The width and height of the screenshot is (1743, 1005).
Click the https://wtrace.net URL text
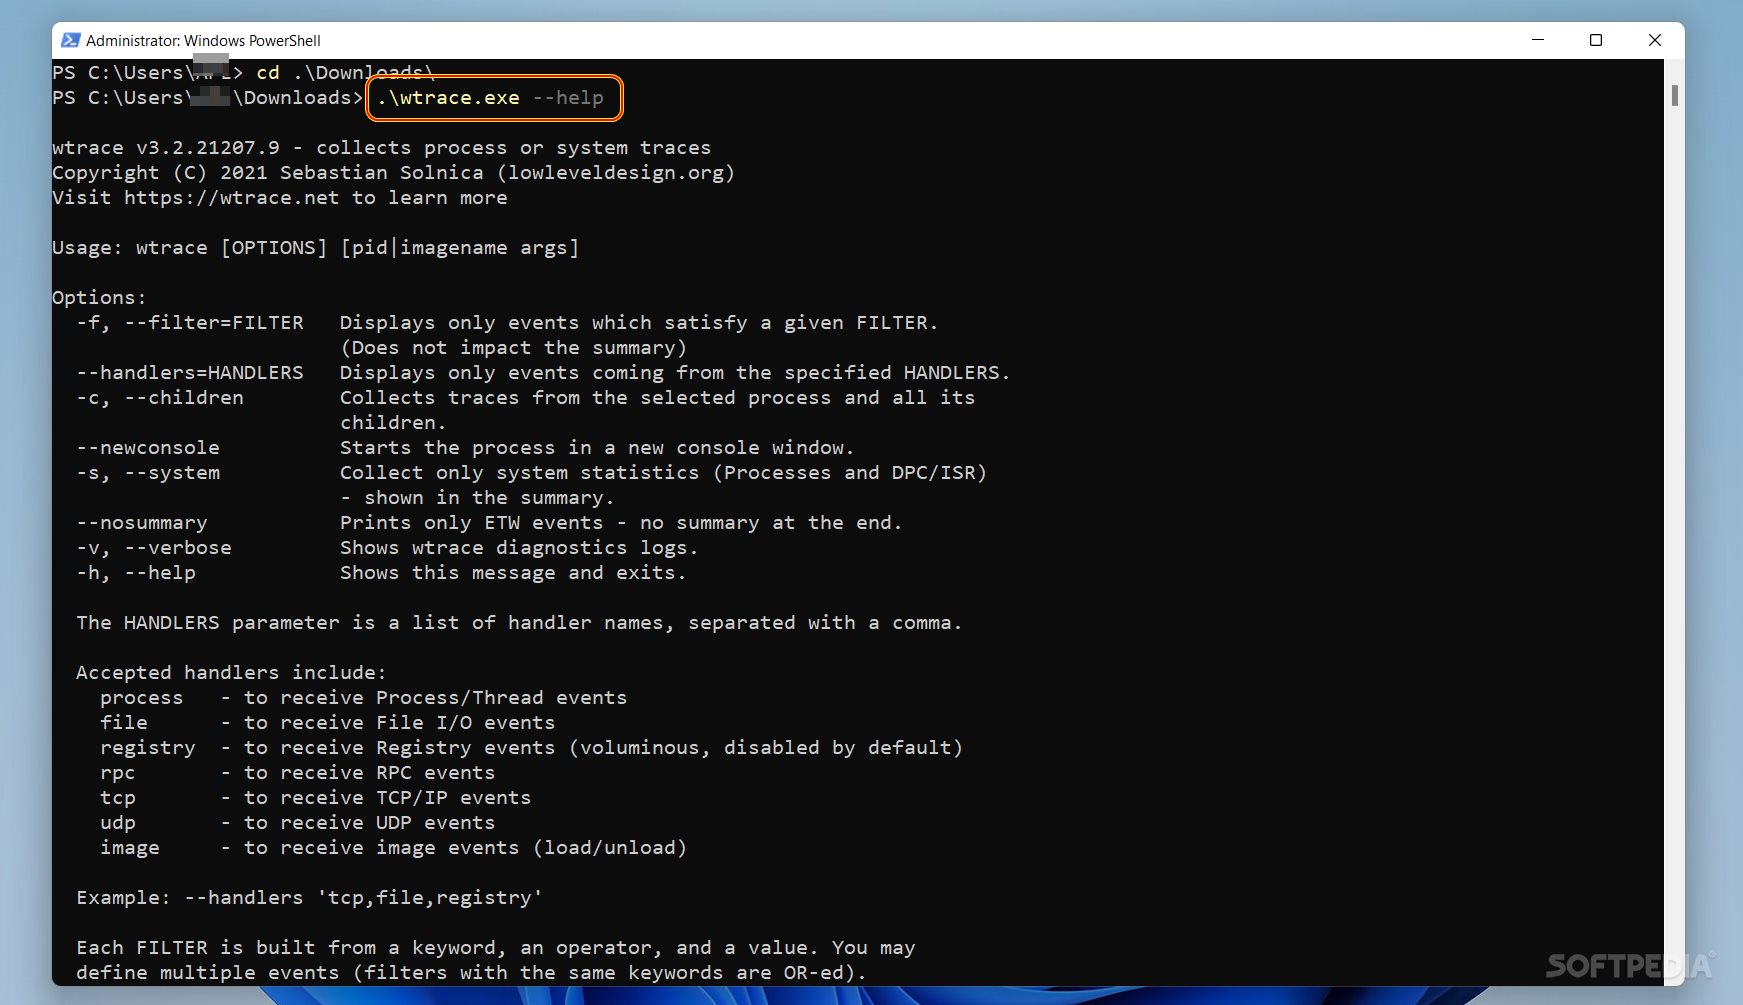click(232, 198)
